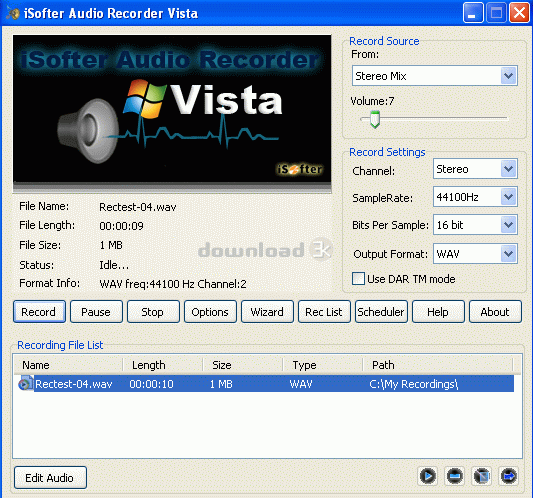Click the blue bar icon beside play
Image resolution: width=533 pixels, height=498 pixels.
tap(454, 476)
